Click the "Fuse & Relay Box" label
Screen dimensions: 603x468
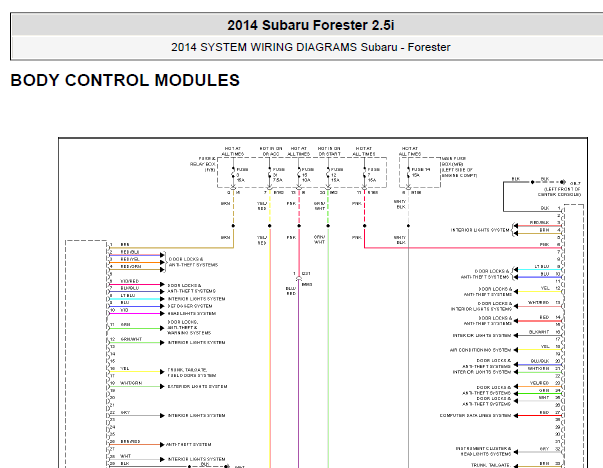(x=203, y=164)
